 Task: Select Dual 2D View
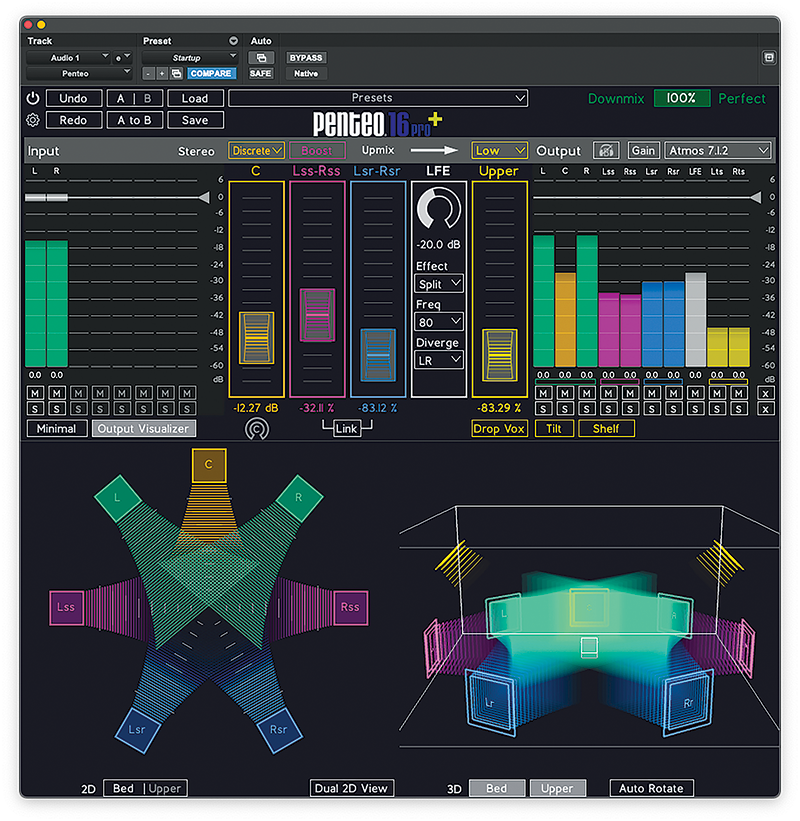(x=351, y=789)
